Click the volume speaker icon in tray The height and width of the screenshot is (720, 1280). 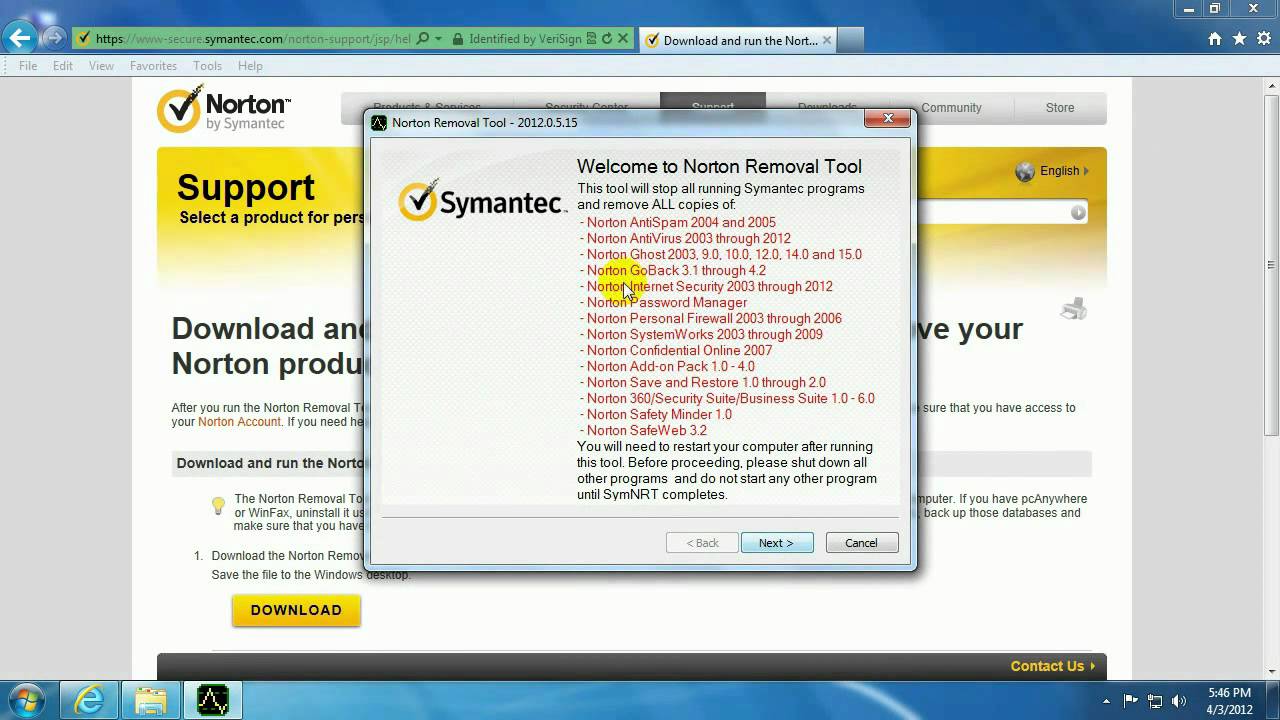click(1179, 701)
